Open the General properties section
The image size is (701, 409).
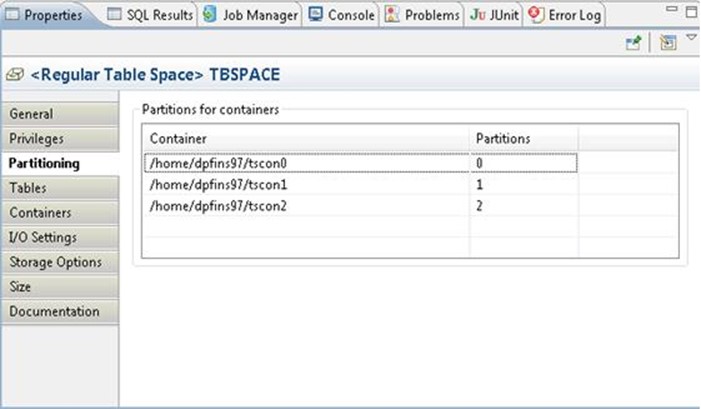(31, 114)
